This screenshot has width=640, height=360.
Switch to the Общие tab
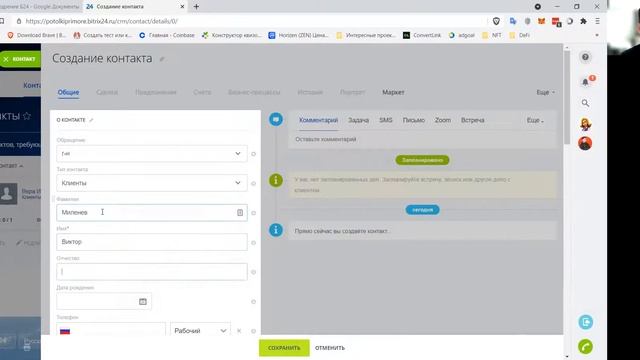coord(68,93)
